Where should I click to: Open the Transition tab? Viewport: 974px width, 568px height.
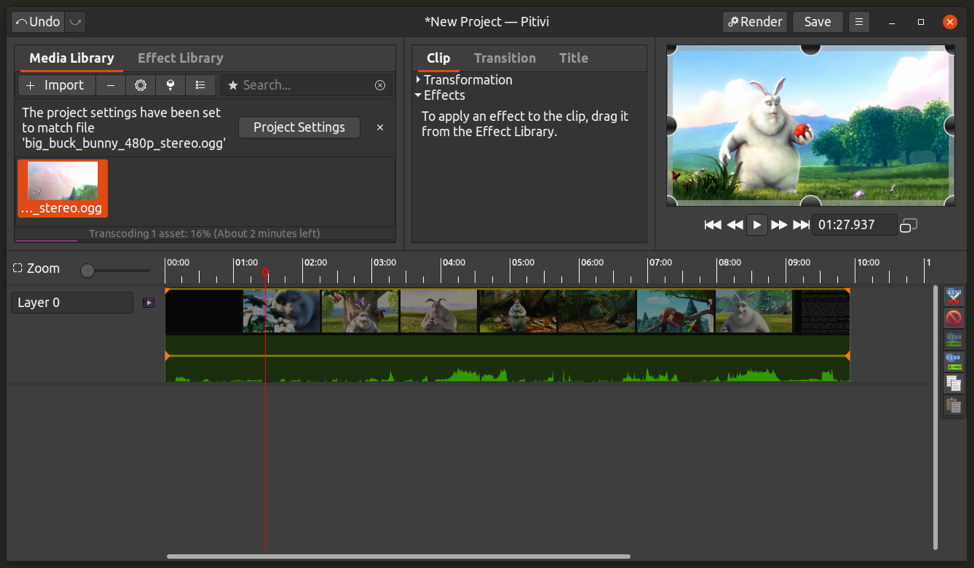click(504, 58)
